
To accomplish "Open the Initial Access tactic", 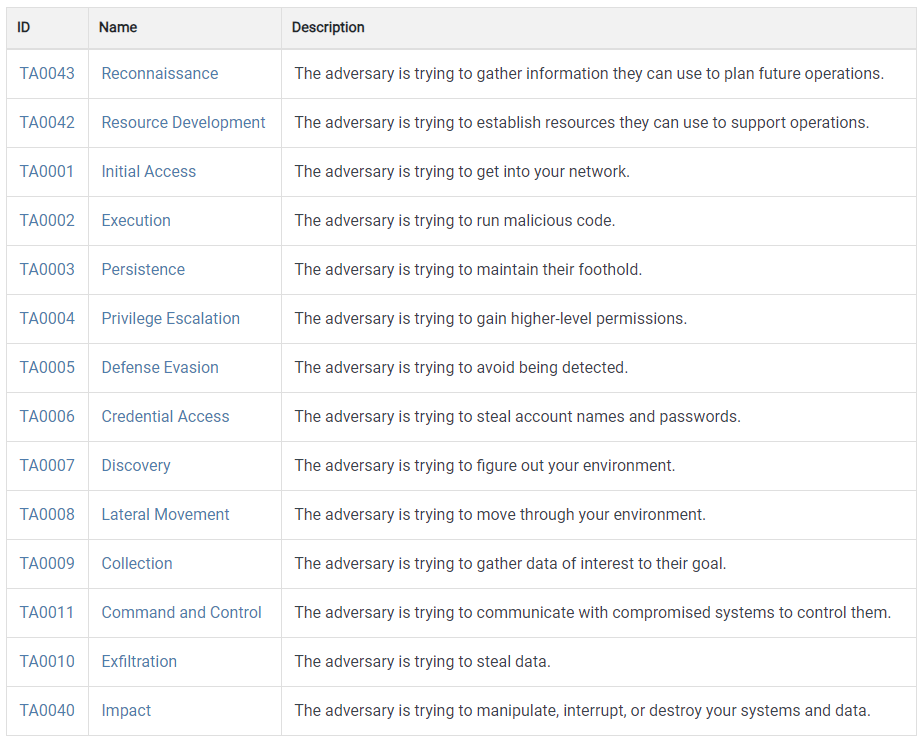I will point(148,171).
